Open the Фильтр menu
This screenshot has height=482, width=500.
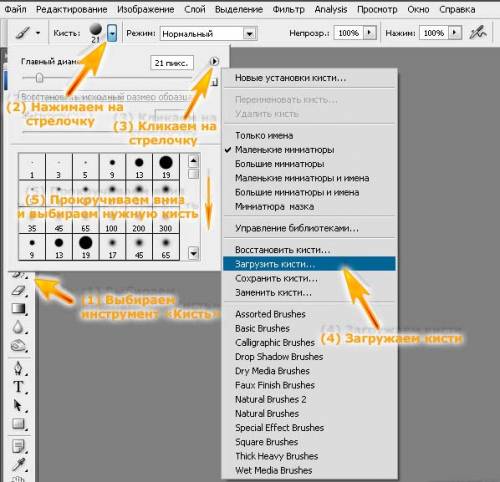(289, 9)
